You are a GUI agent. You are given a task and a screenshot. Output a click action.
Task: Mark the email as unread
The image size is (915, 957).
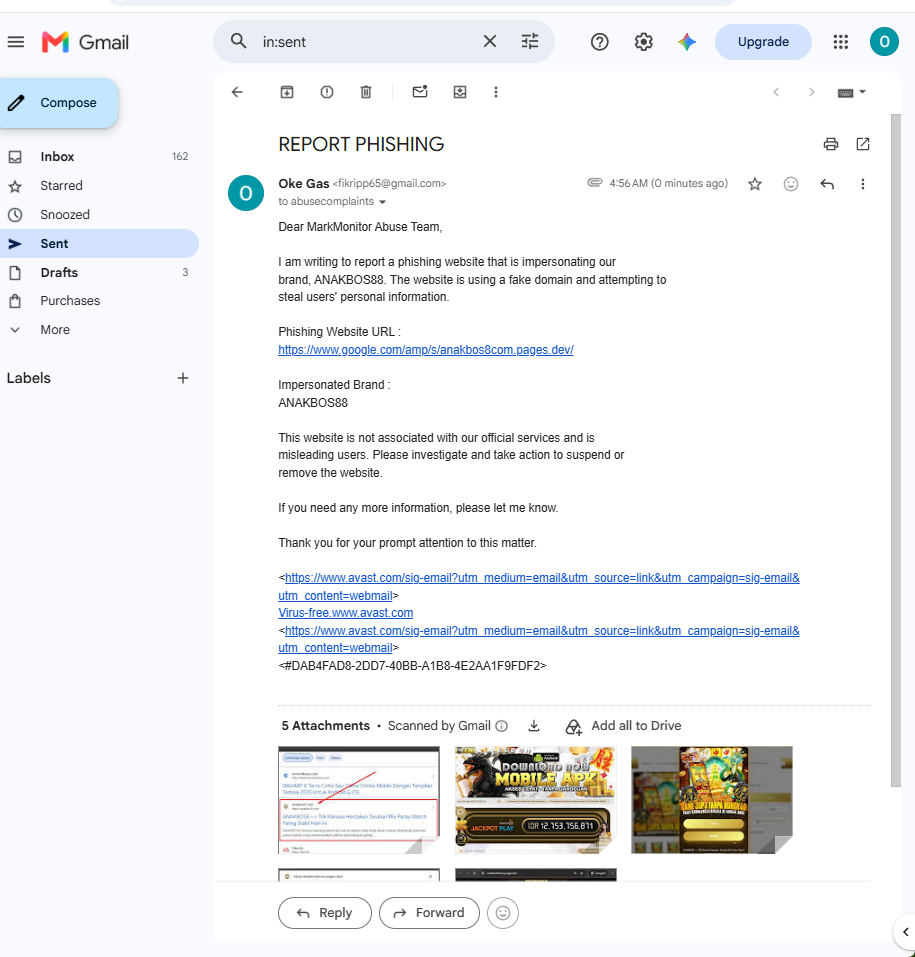pyautogui.click(x=420, y=92)
